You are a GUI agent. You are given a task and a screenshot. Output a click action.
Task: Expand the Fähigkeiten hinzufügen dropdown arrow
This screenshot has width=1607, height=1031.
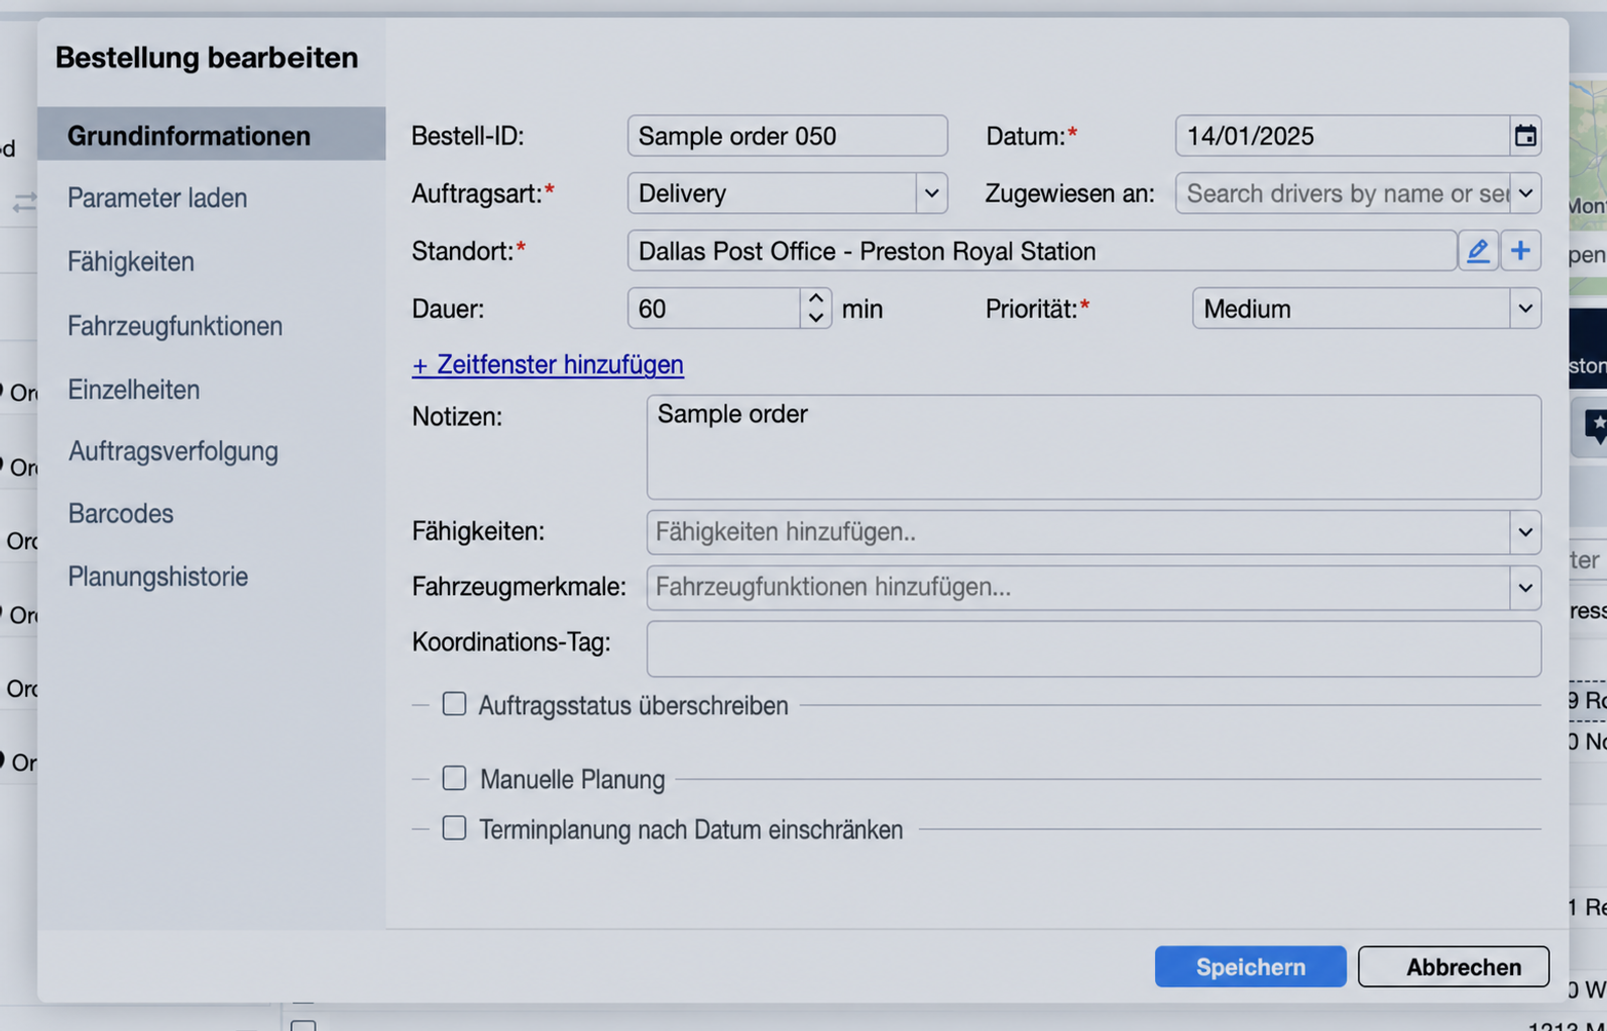[1525, 532]
